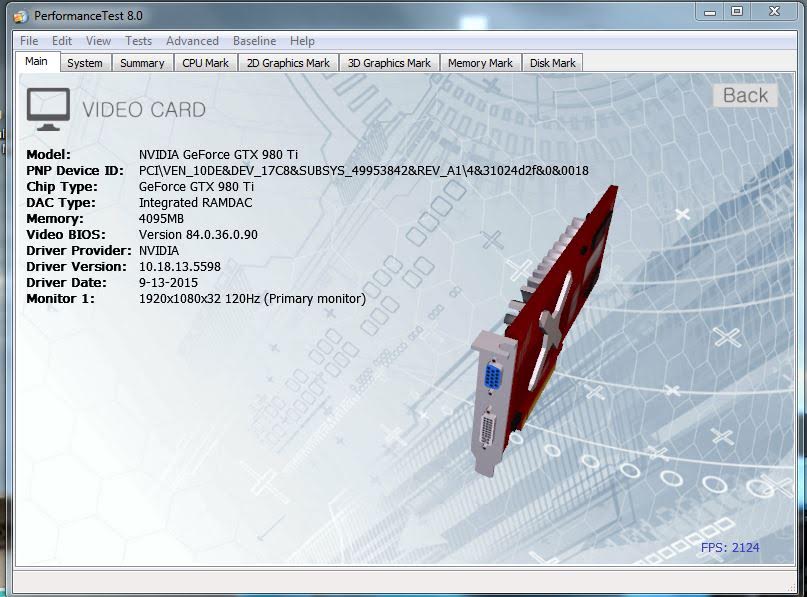
Task: Click the VIDEO CARD heading text
Action: [144, 110]
